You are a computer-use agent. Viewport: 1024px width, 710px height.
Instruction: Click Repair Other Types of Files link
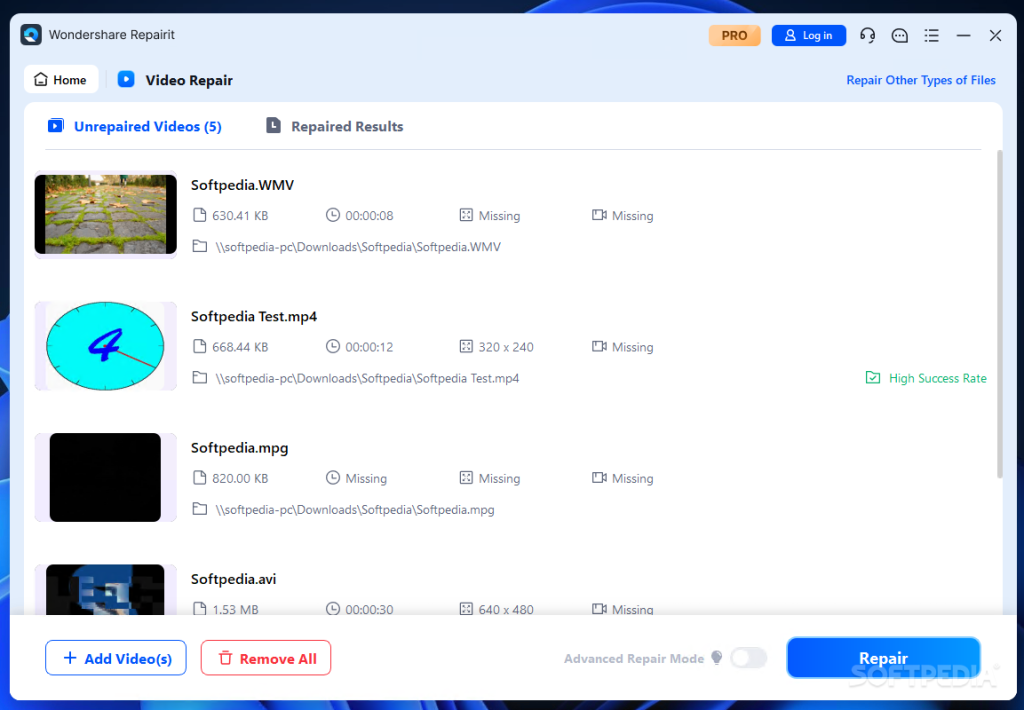tap(921, 80)
